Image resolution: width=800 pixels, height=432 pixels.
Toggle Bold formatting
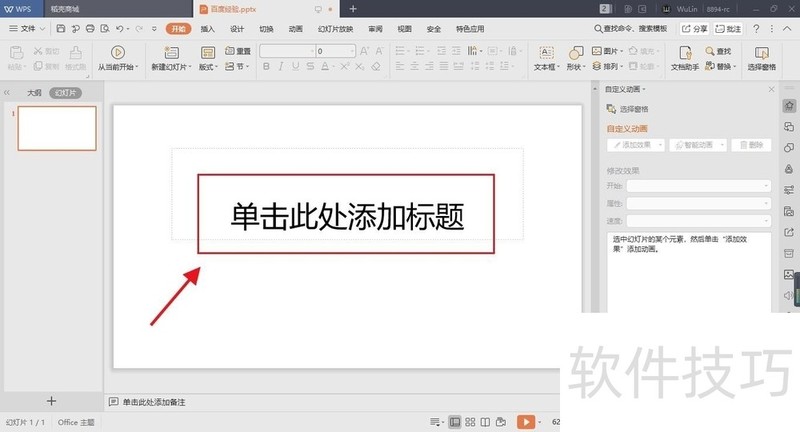pyautogui.click(x=266, y=66)
